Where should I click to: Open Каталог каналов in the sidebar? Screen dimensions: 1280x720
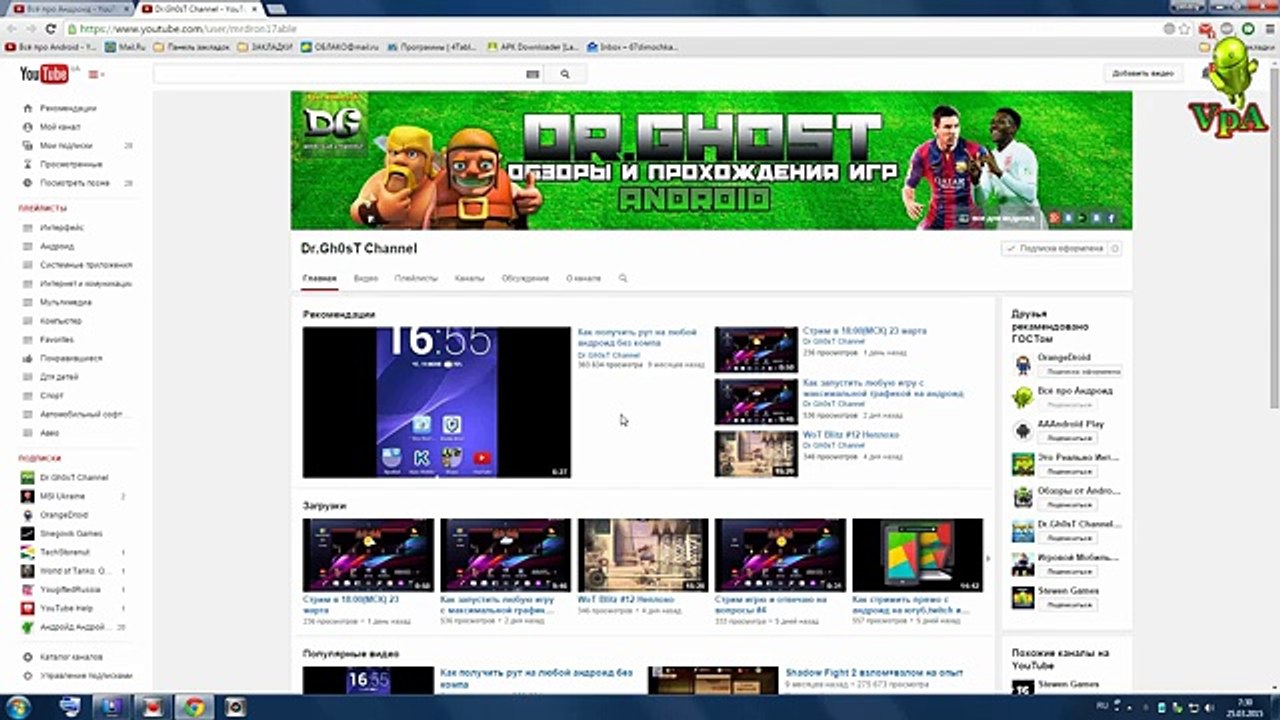coord(71,657)
